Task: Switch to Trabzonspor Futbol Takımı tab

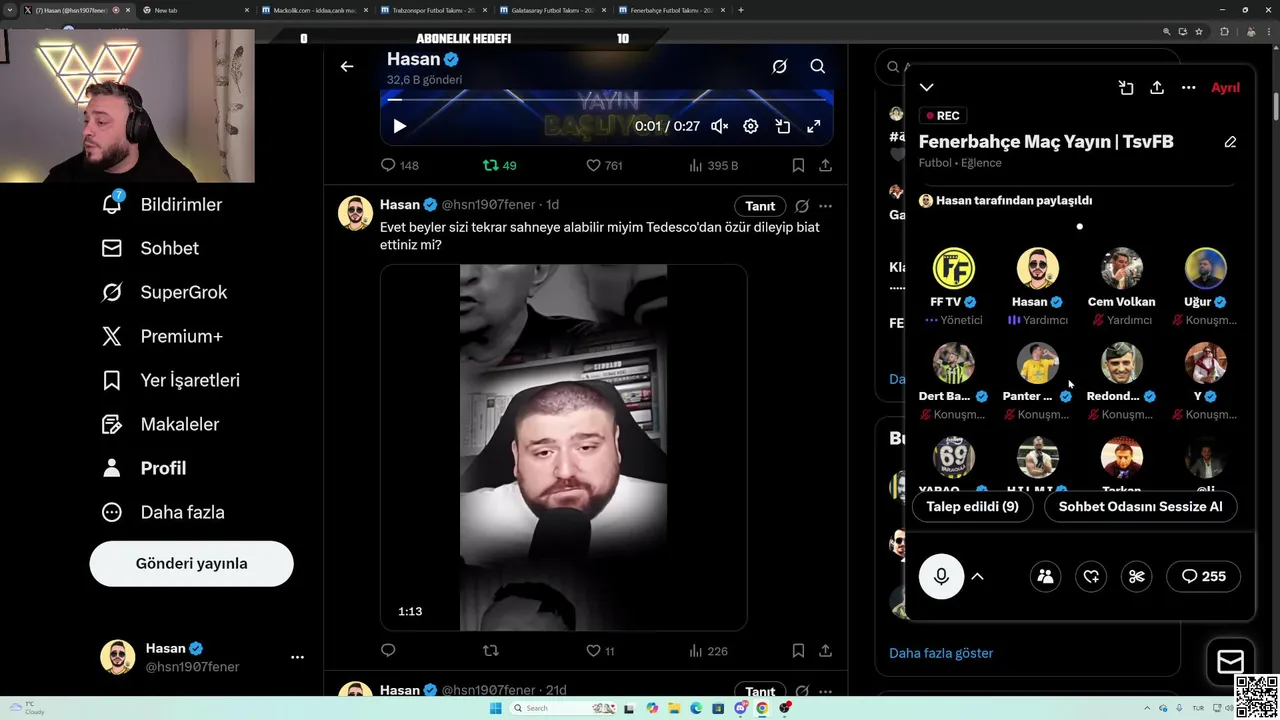Action: coord(432,10)
